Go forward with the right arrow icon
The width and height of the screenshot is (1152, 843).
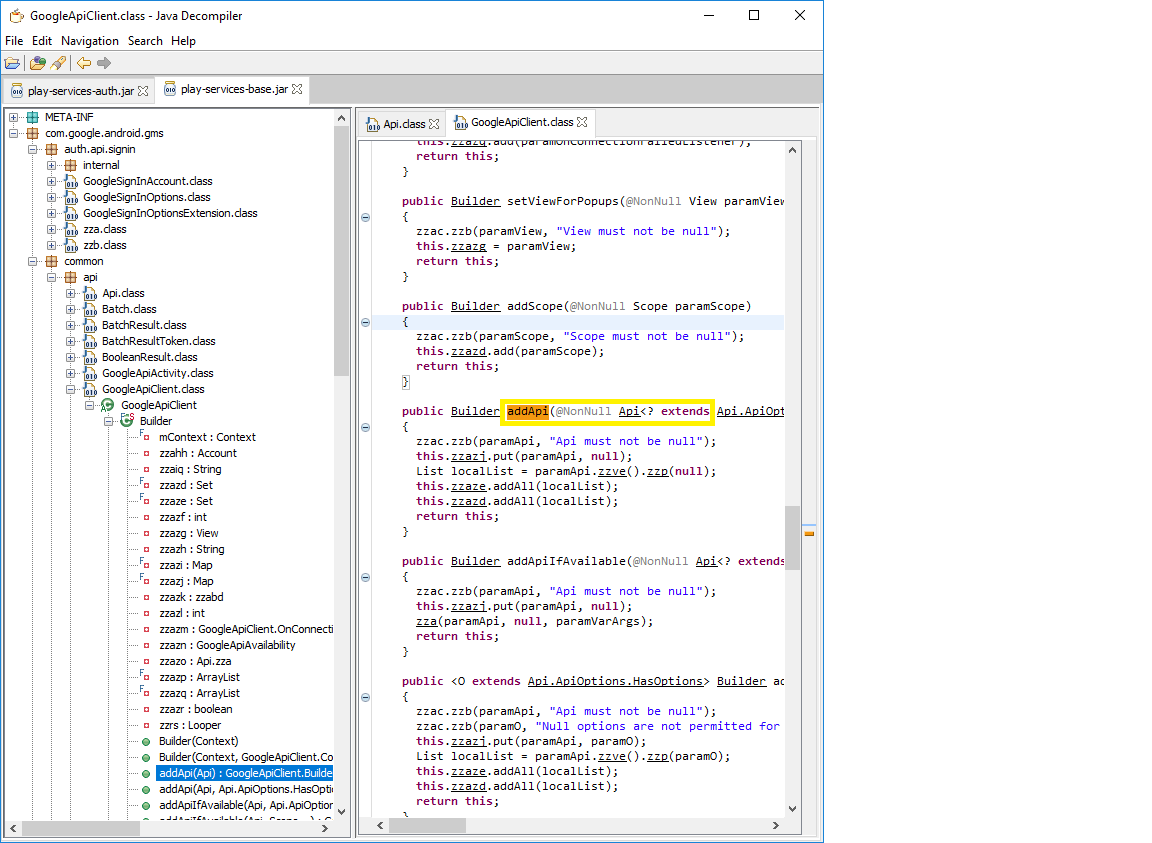click(x=104, y=63)
